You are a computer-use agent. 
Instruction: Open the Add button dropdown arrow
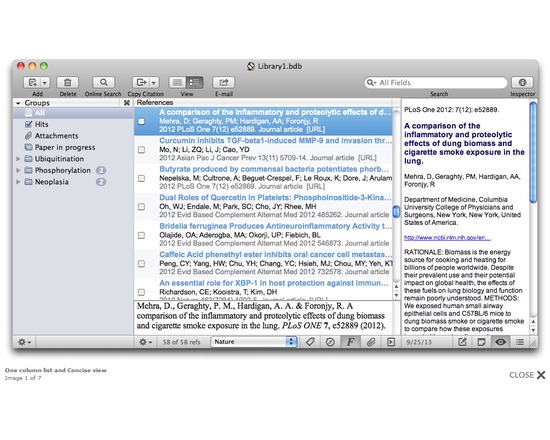coord(45,82)
